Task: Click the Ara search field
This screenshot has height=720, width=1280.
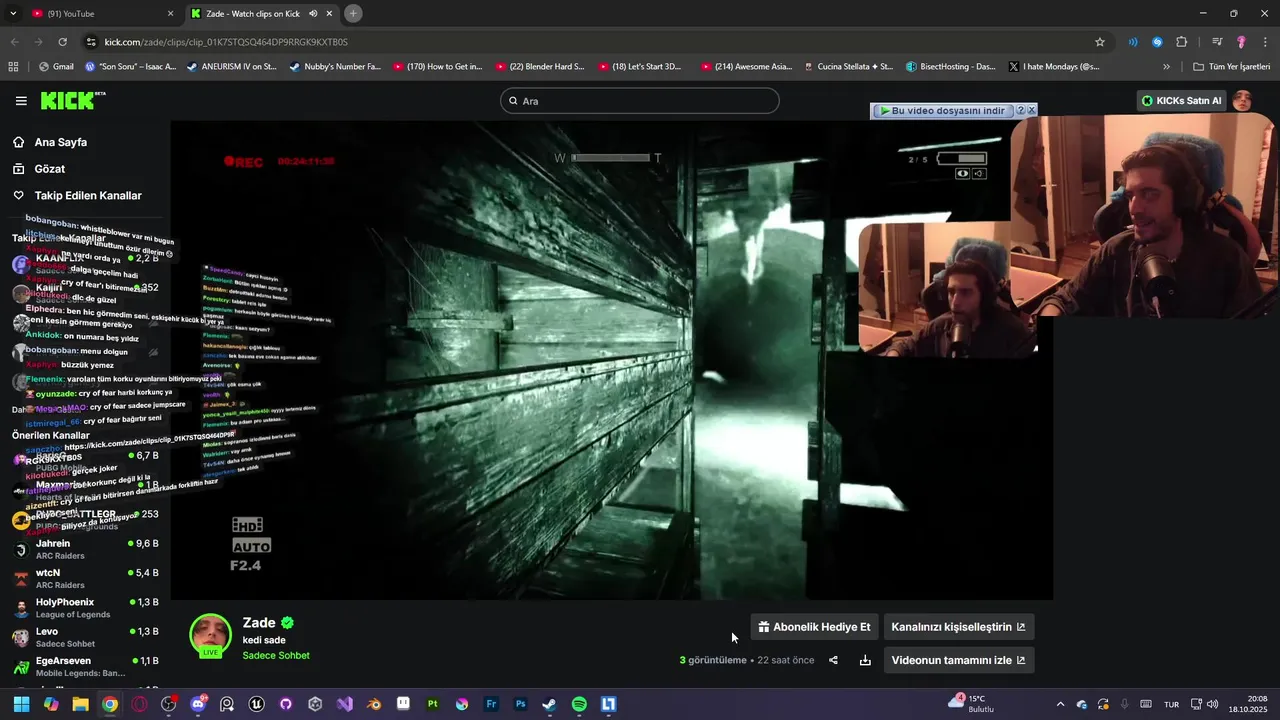Action: tap(639, 101)
